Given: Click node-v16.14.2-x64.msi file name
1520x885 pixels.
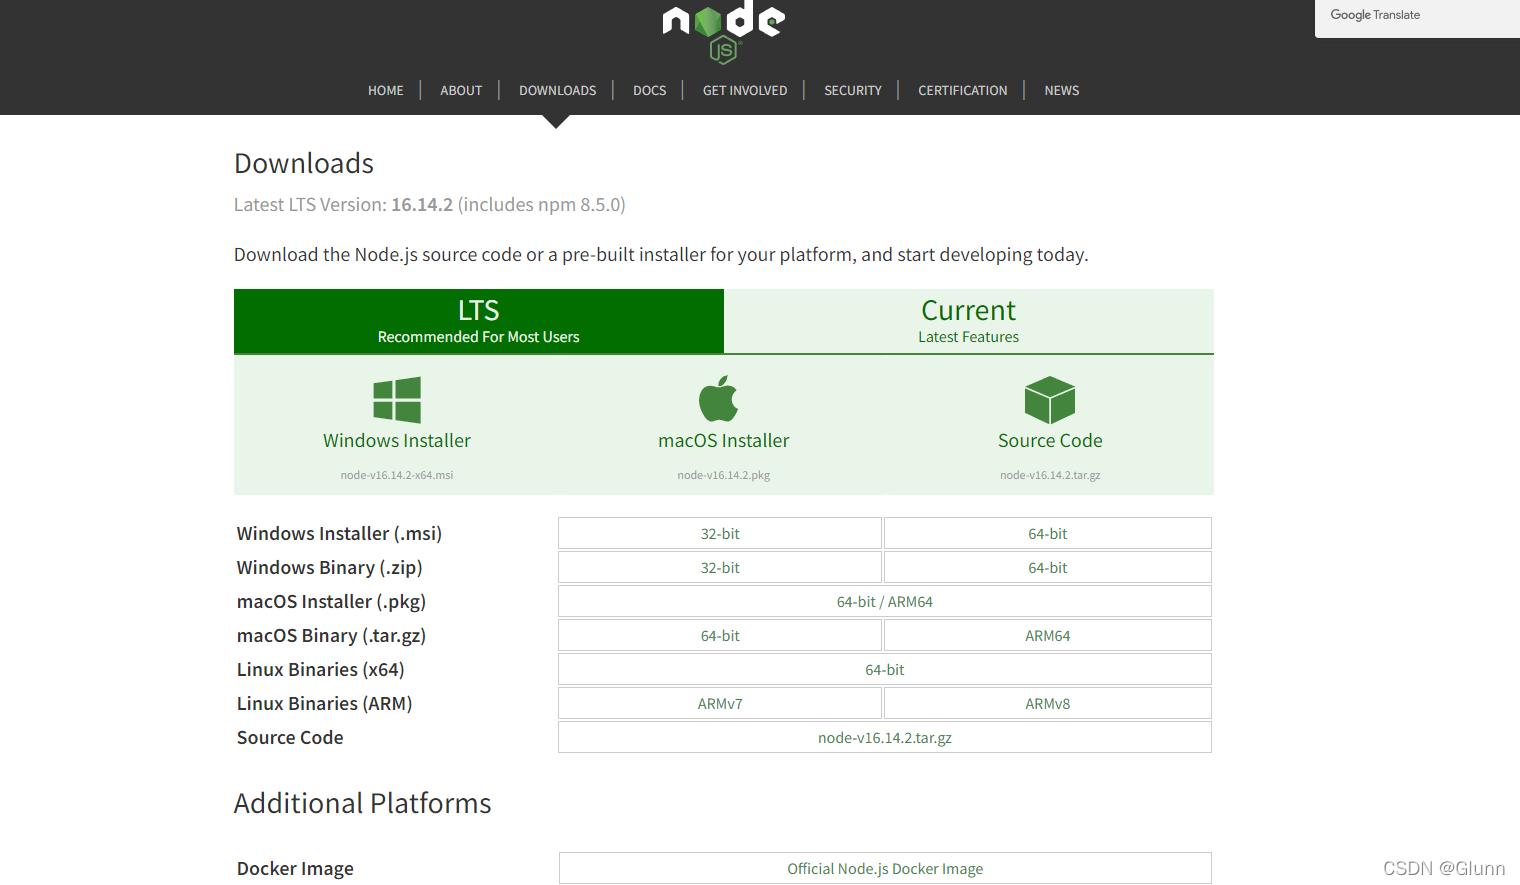Looking at the screenshot, I should 397,475.
